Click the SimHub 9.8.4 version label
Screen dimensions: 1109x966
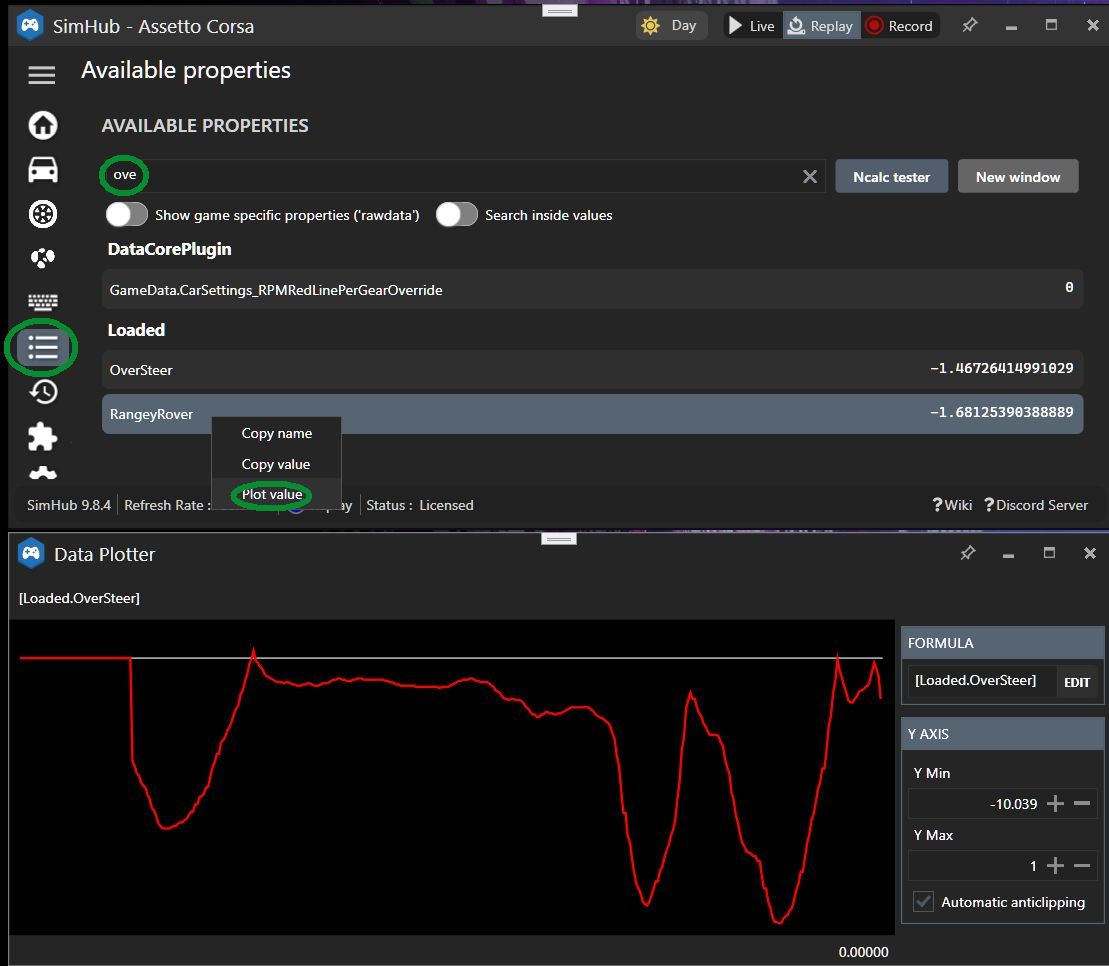click(69, 505)
